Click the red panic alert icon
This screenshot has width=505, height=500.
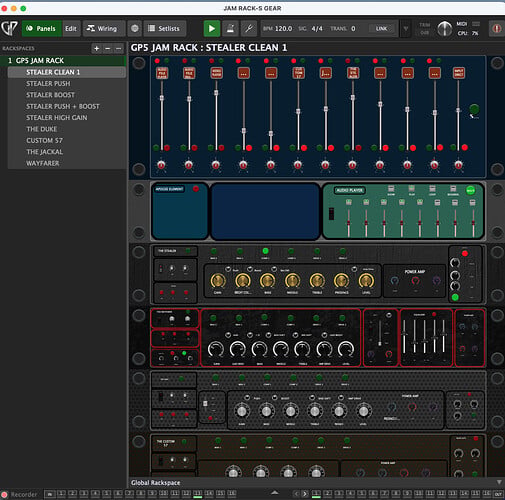[x=496, y=29]
